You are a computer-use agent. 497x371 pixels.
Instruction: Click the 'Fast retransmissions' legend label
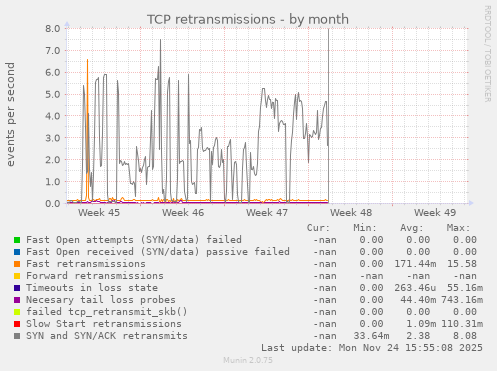[x=86, y=264]
